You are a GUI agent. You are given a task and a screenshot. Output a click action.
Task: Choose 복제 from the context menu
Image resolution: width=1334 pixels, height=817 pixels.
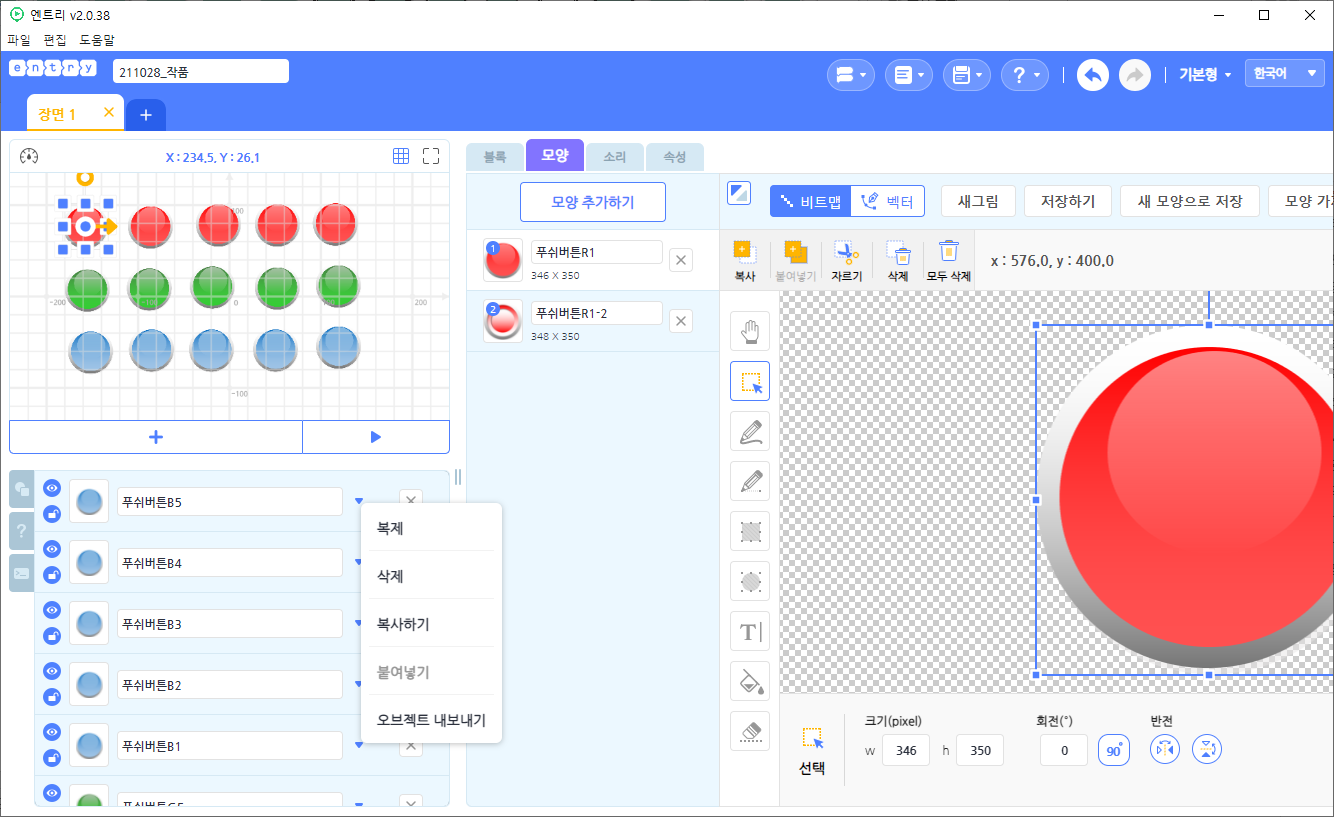pos(431,528)
